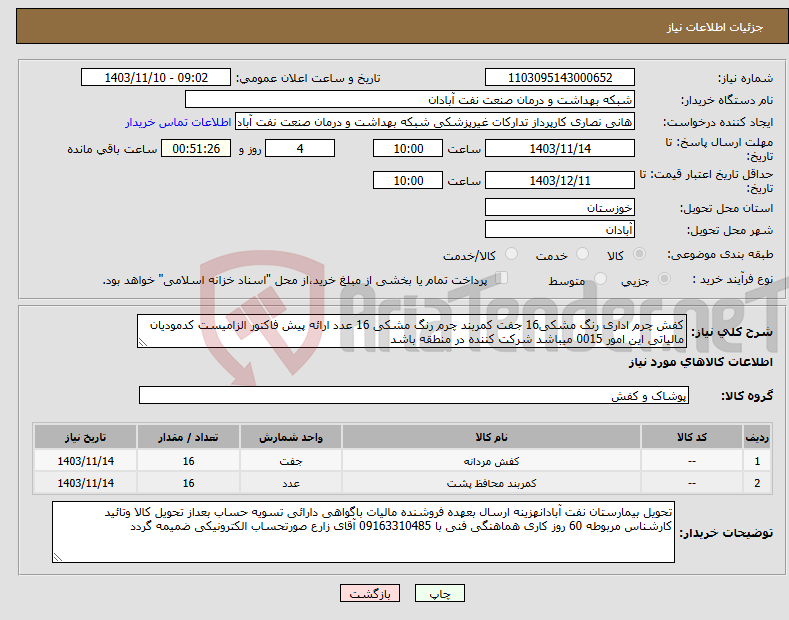The height and width of the screenshot is (620, 789).
Task: Click need date 1403/11/14 in row 1
Action: (x=86, y=461)
